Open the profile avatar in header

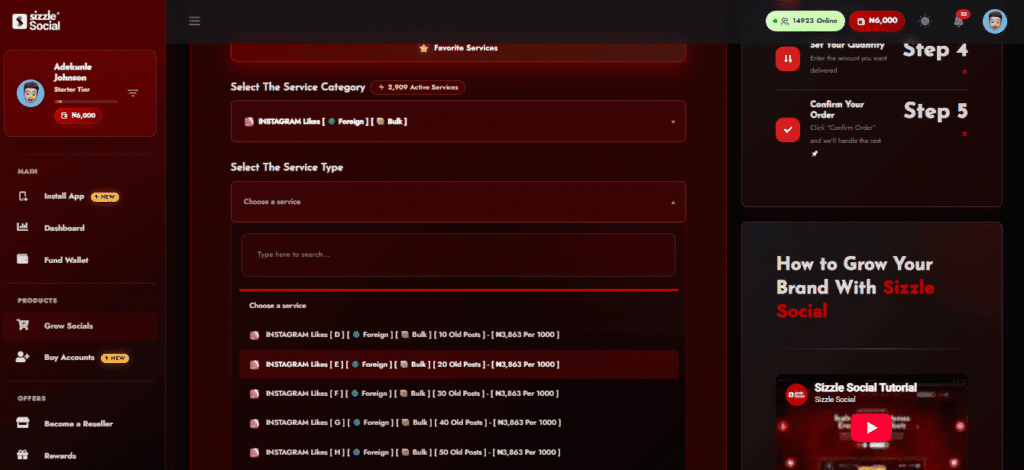click(x=995, y=21)
